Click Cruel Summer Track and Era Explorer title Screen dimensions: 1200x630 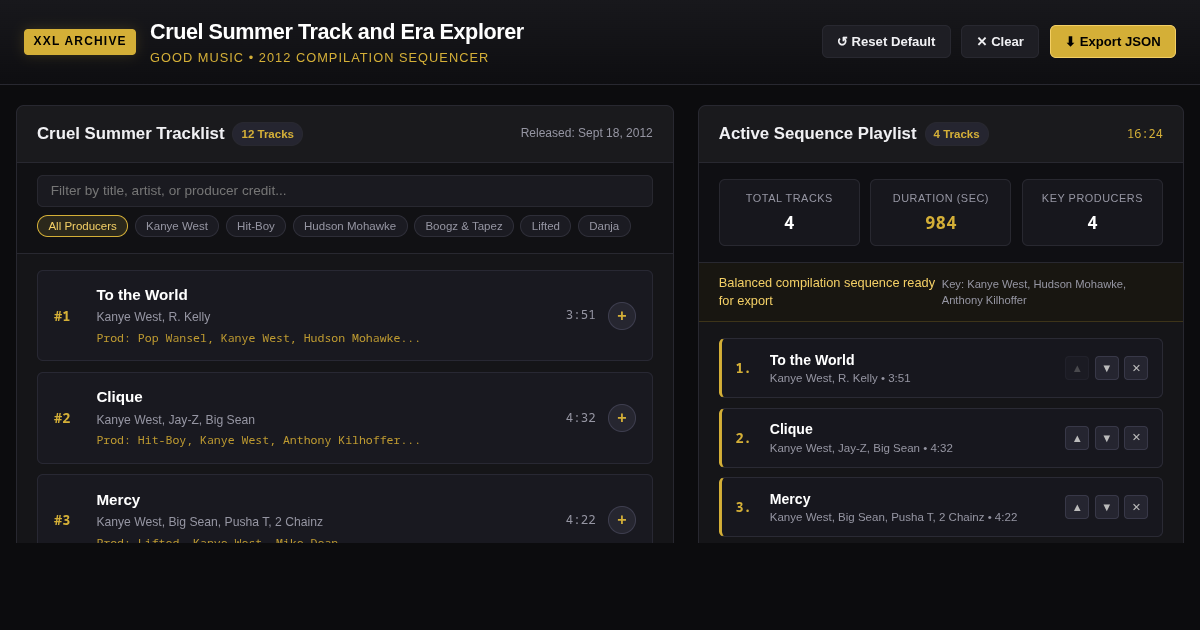[x=337, y=32]
